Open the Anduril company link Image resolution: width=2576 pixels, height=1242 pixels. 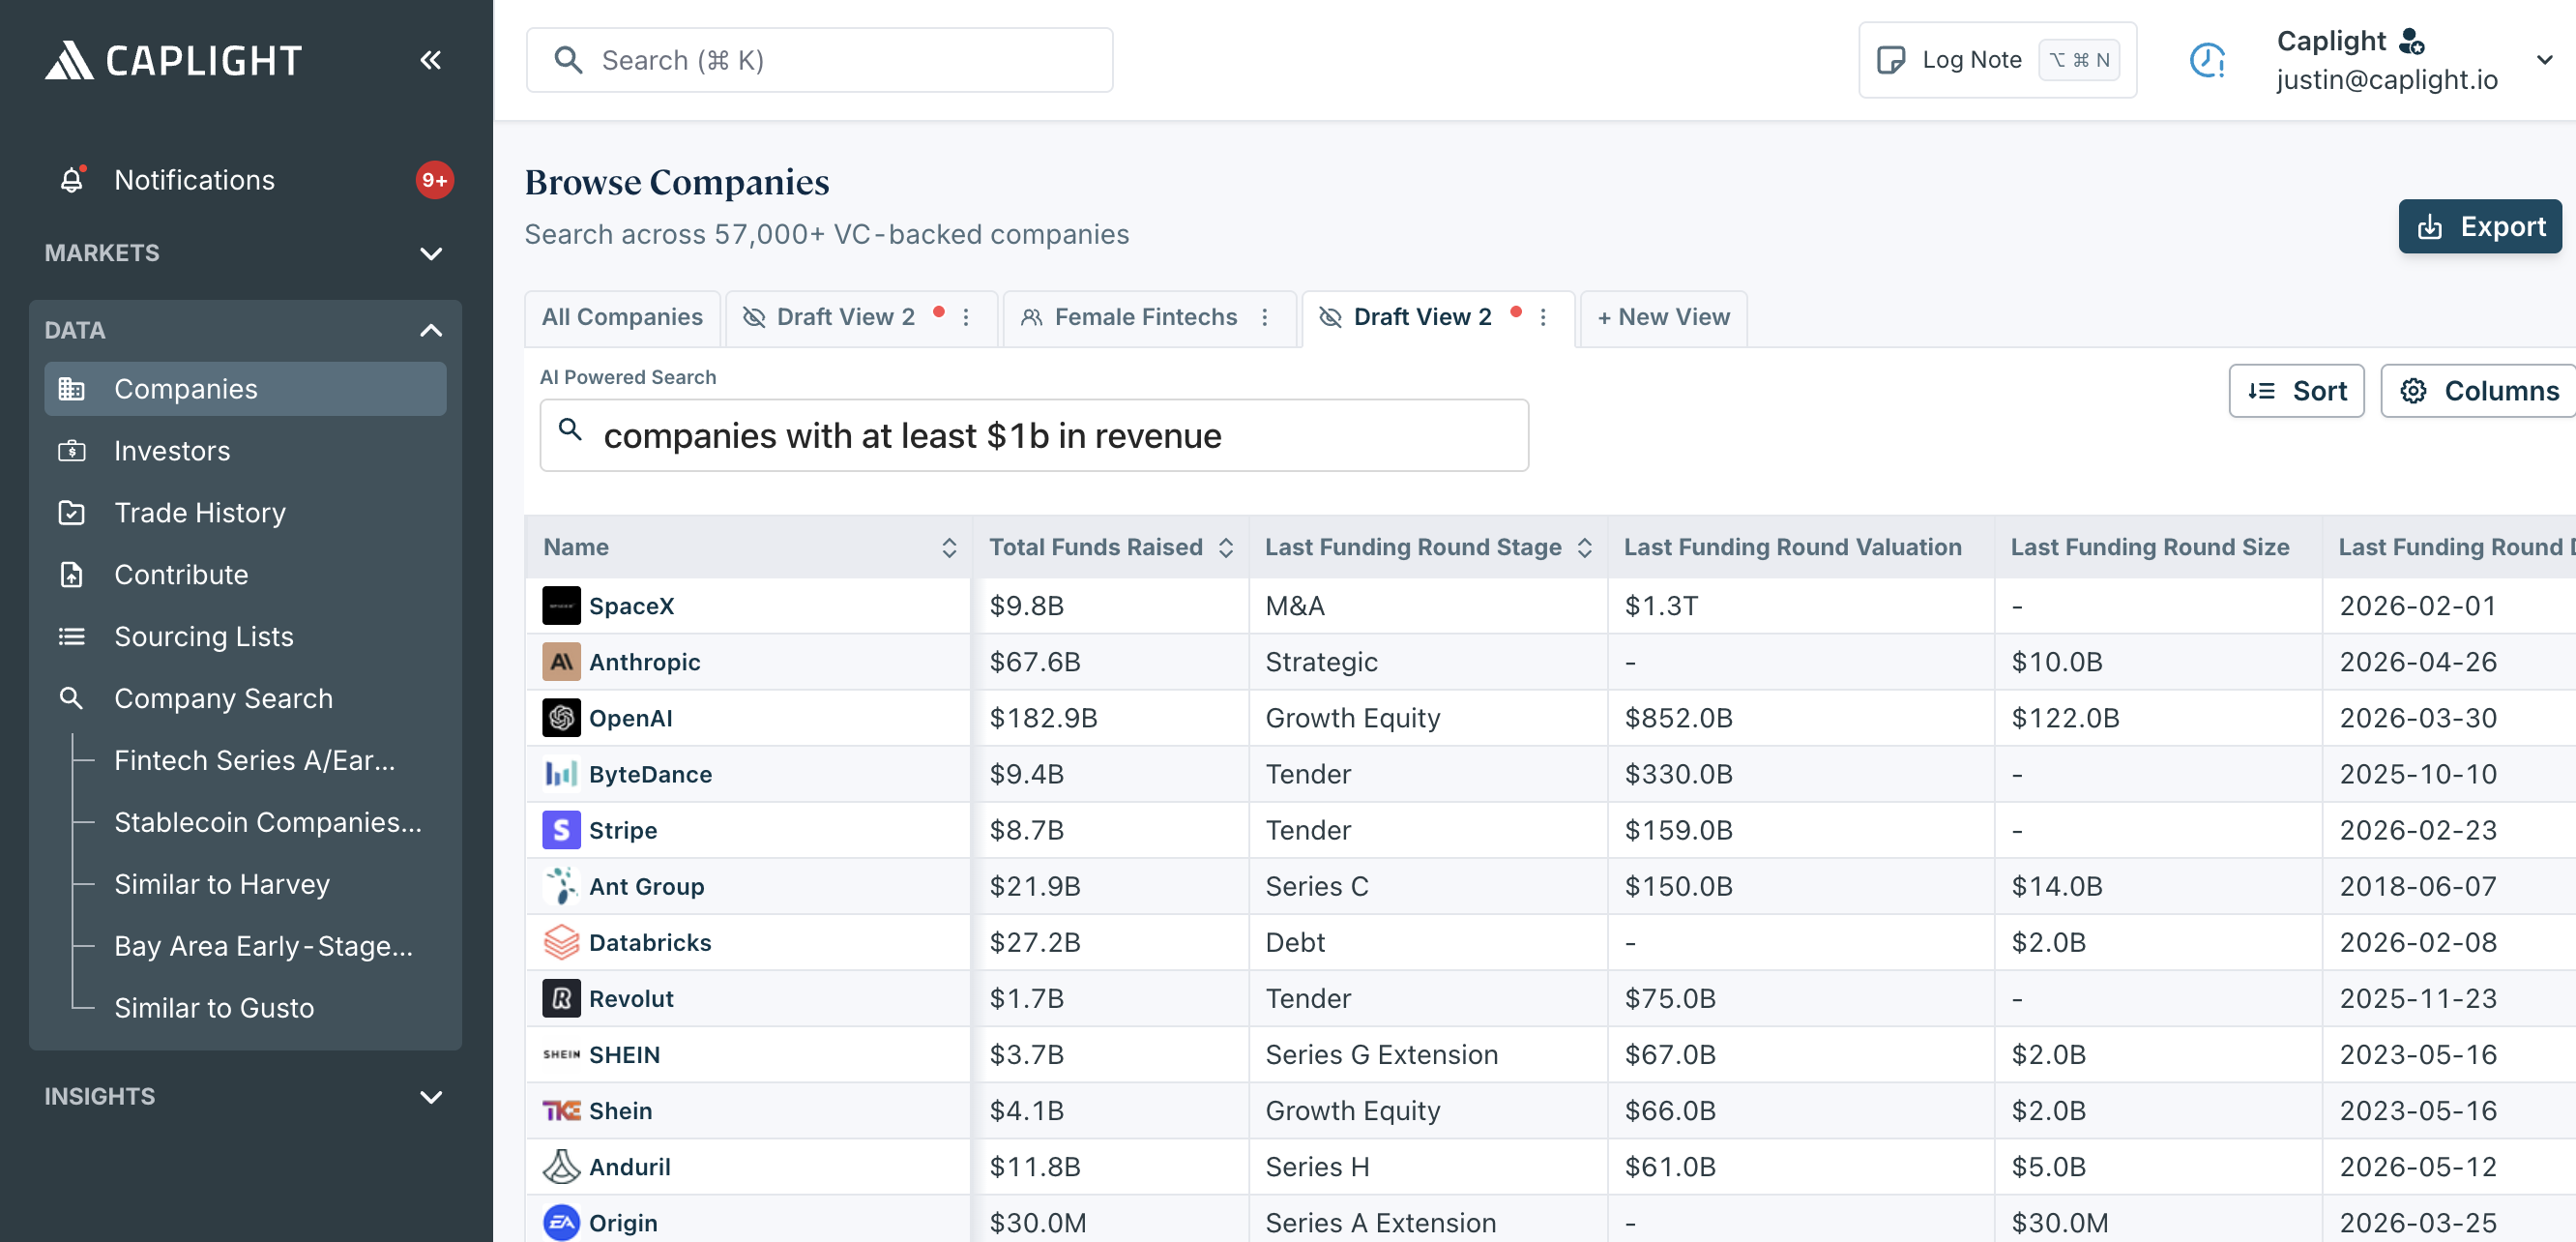pyautogui.click(x=629, y=1167)
